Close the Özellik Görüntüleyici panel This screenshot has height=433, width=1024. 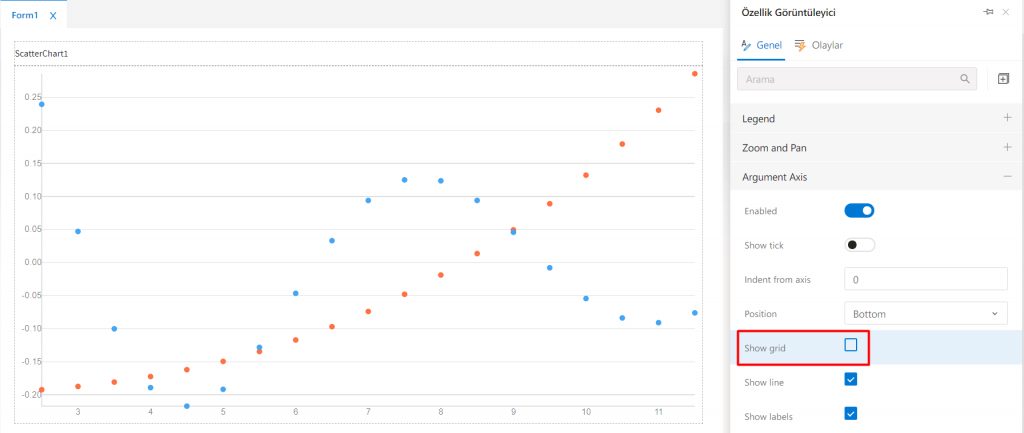pyautogui.click(x=1006, y=12)
